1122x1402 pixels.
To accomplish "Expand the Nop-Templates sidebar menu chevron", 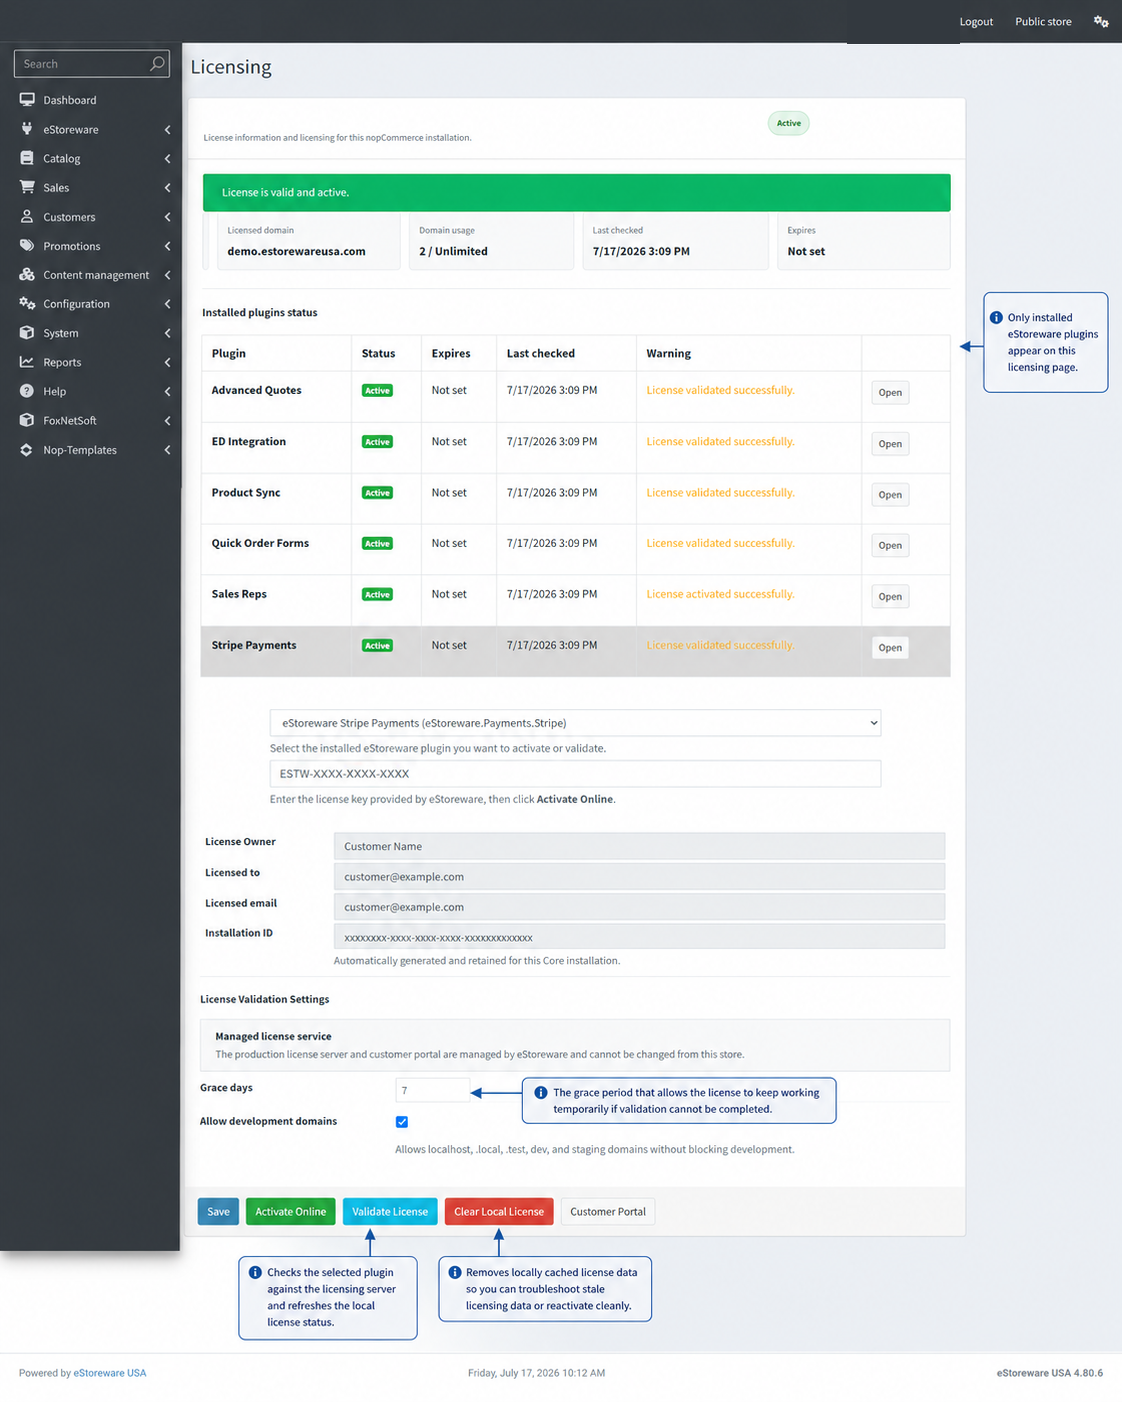I will coord(167,450).
